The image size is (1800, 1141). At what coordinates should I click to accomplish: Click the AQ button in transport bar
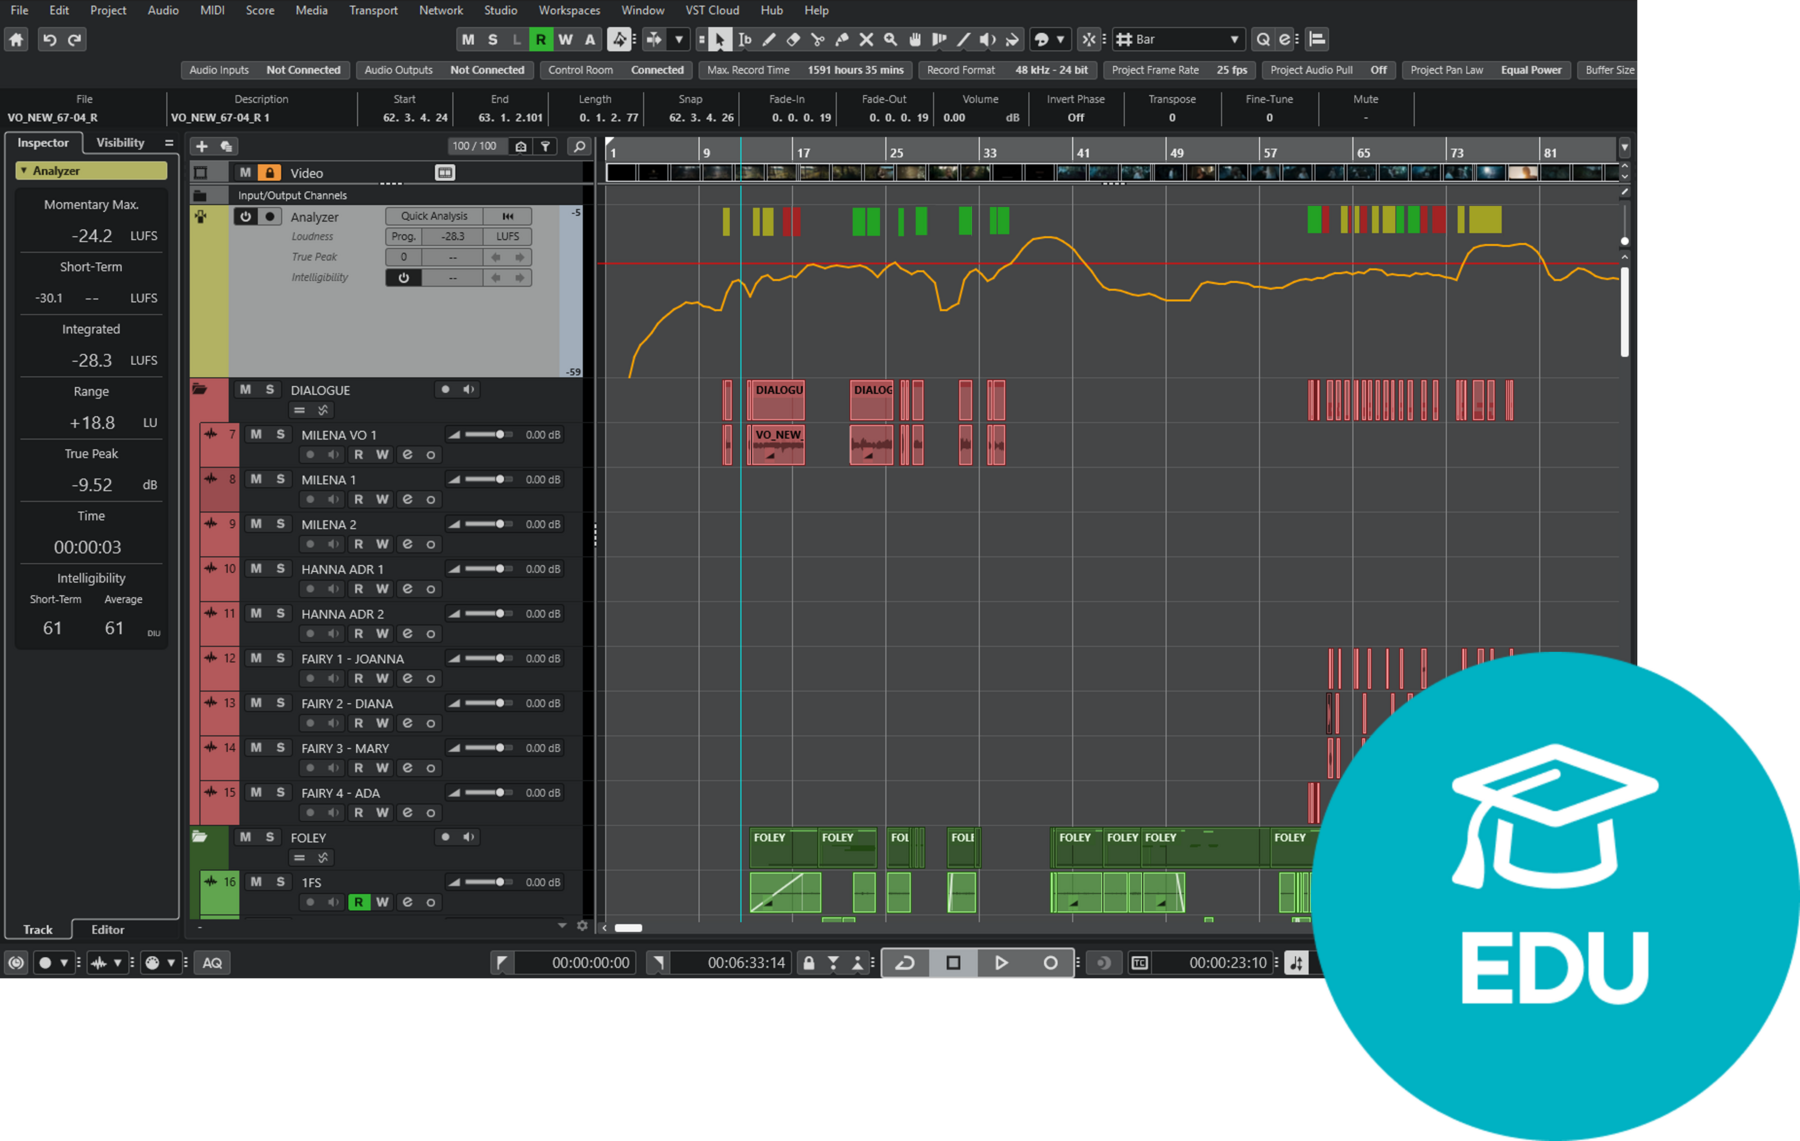tap(213, 963)
